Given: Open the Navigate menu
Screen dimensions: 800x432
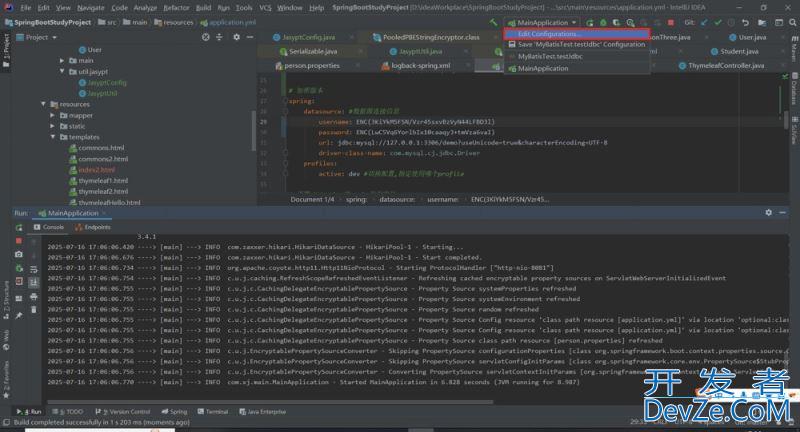Looking at the screenshot, I should (x=90, y=8).
